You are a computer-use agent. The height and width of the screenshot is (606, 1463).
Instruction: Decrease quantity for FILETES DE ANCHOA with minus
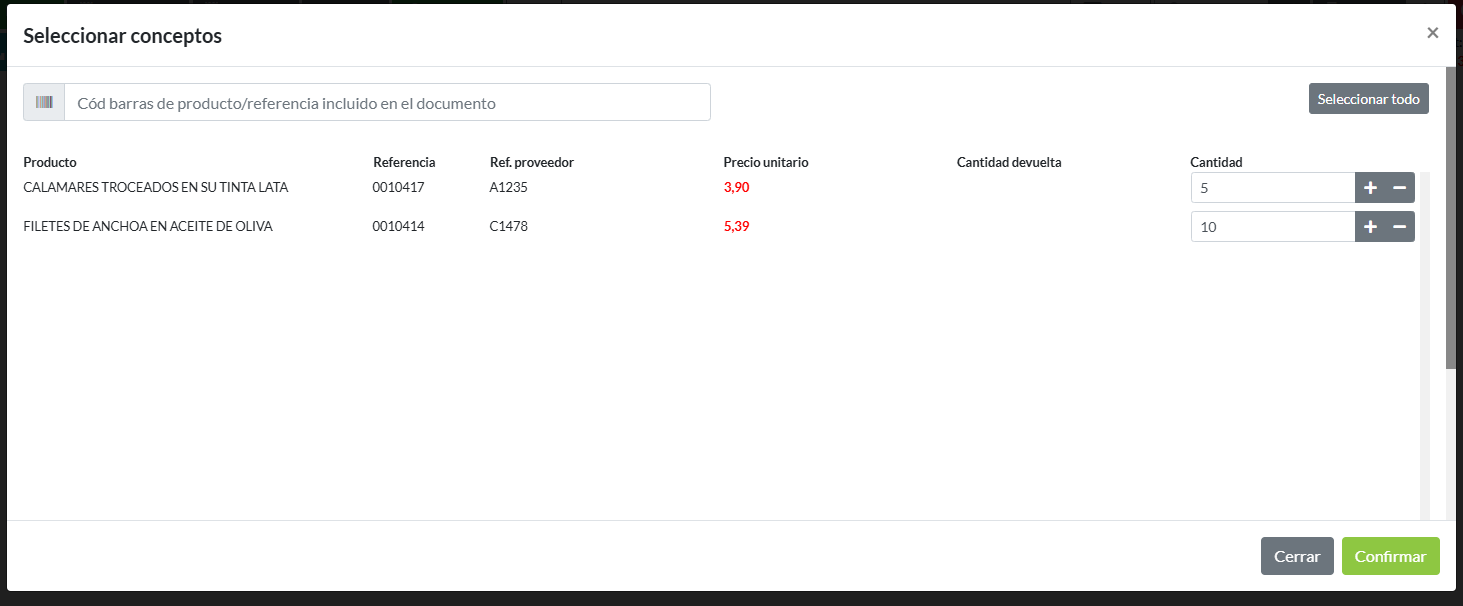click(1400, 227)
